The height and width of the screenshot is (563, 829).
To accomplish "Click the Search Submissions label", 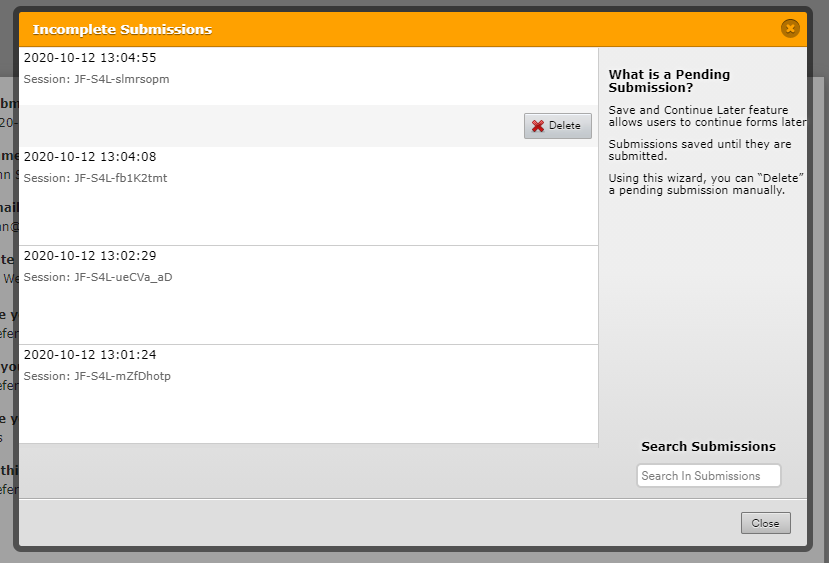I will point(708,447).
